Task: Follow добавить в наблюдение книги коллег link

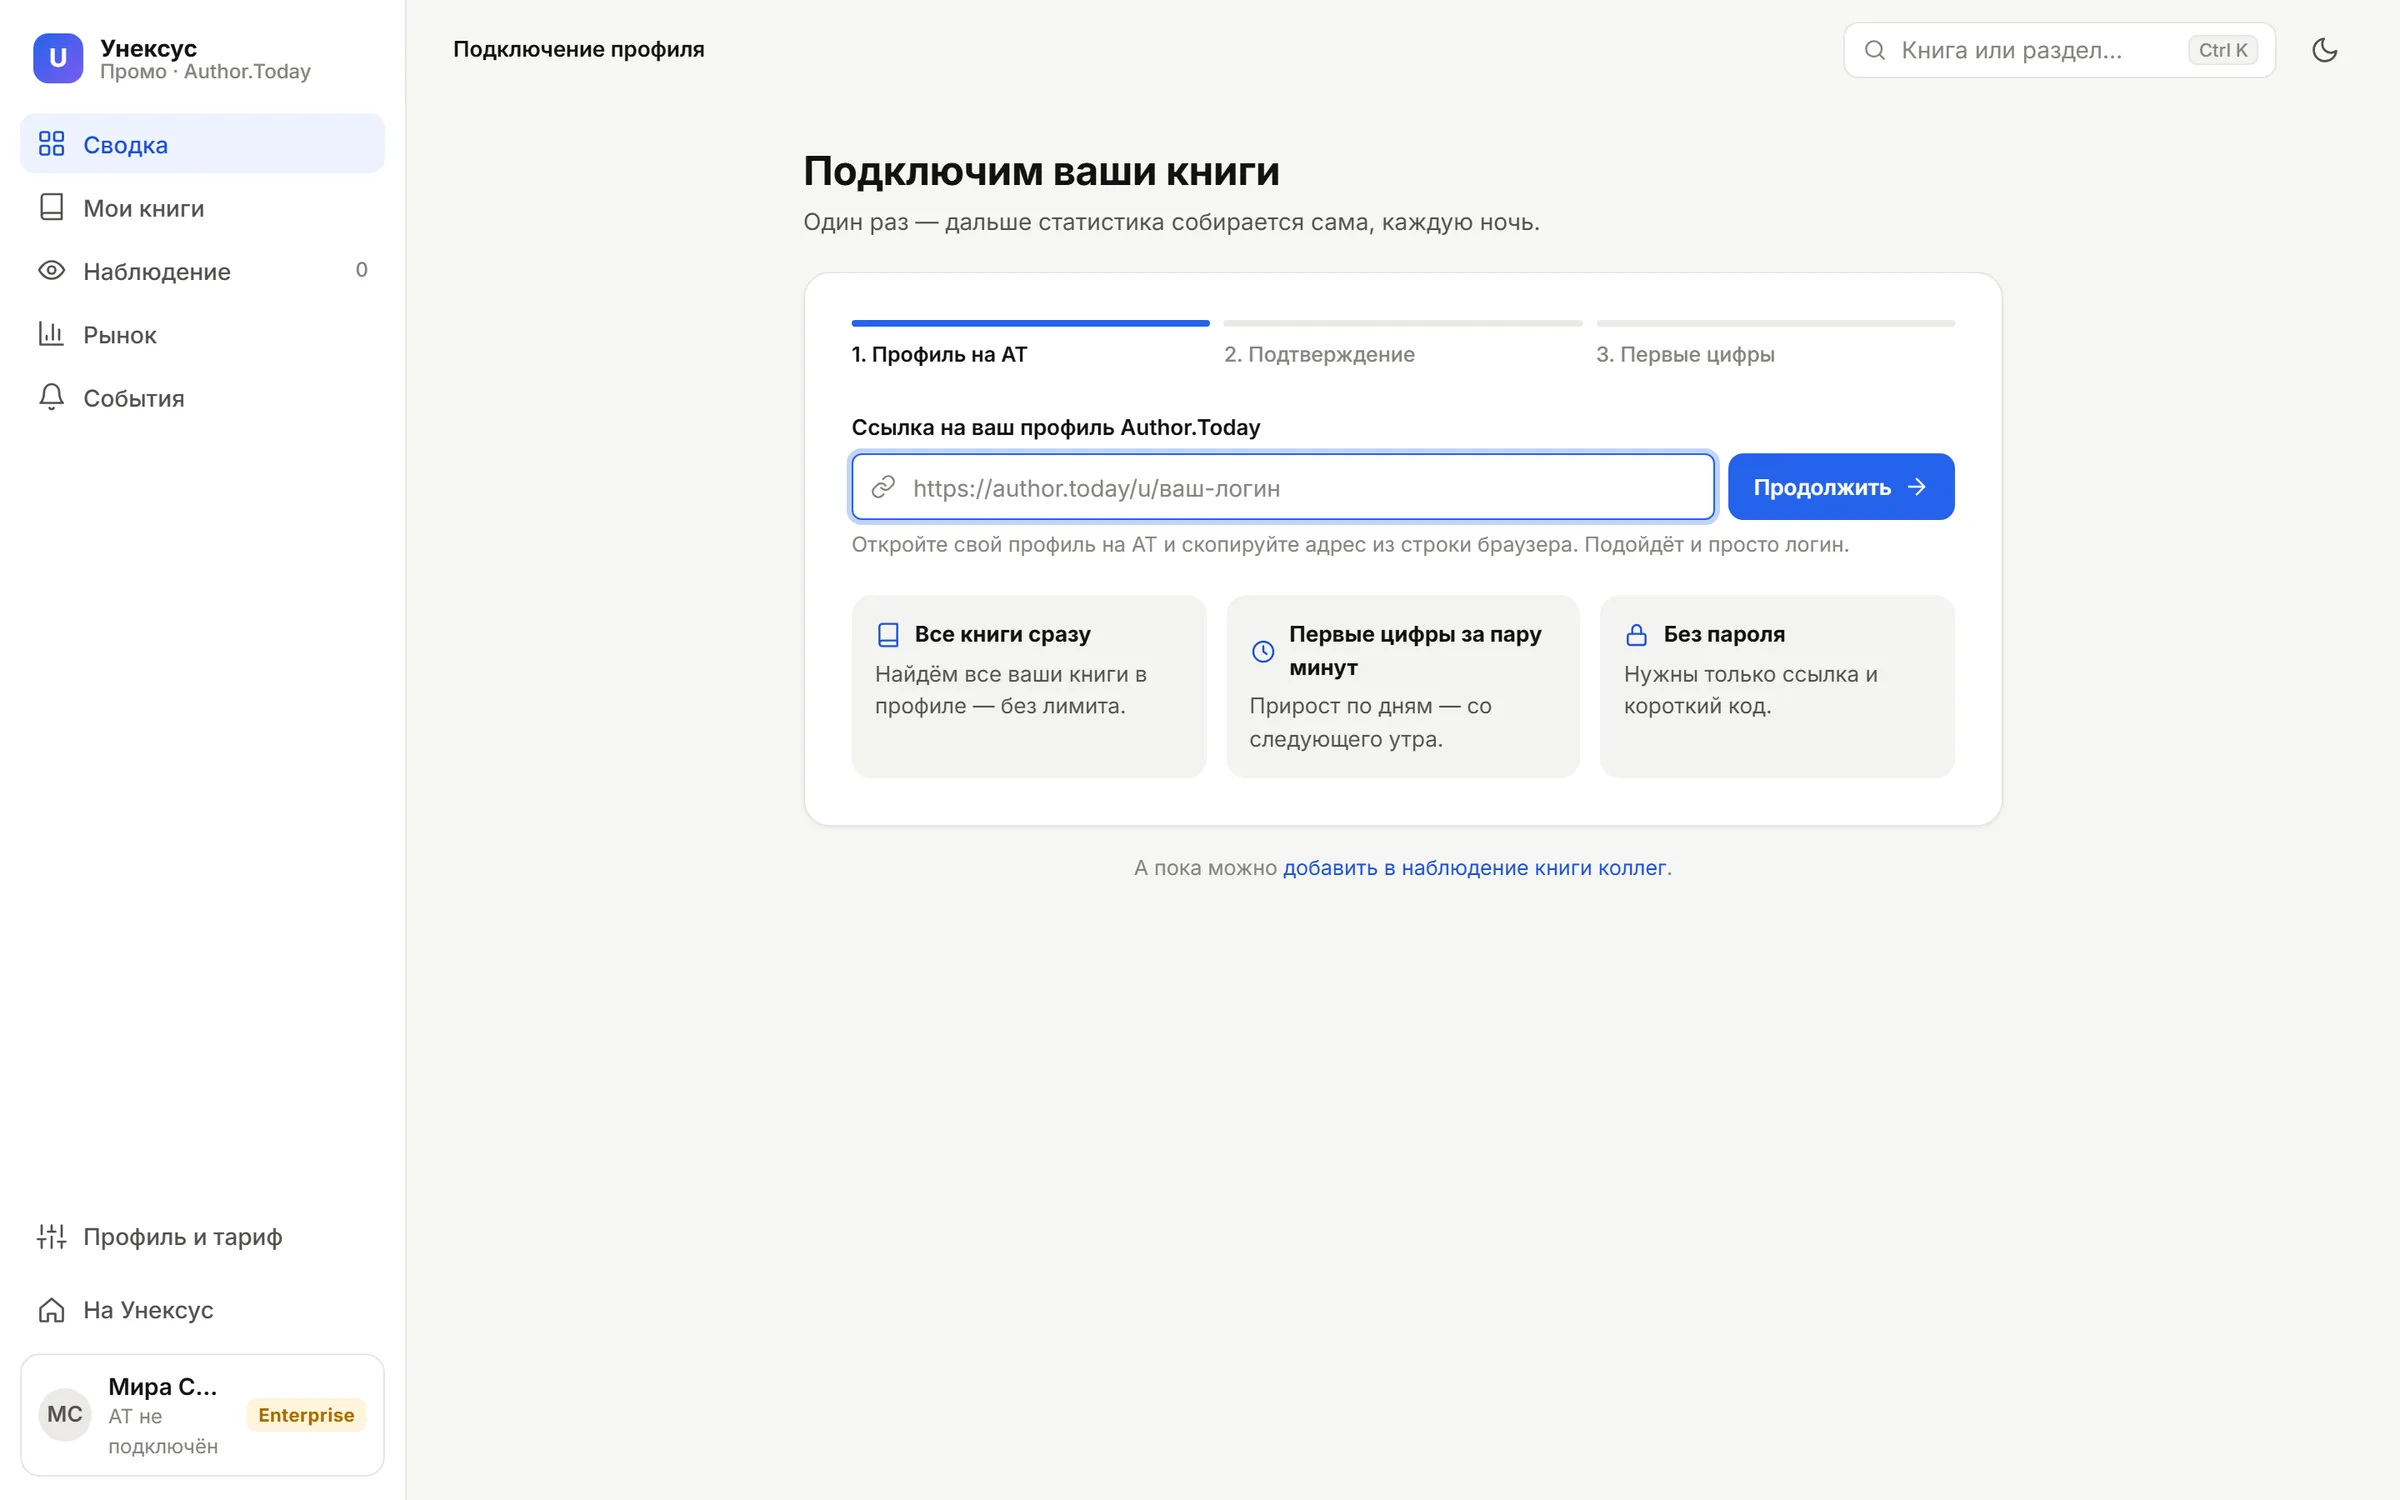Action: click(1474, 867)
